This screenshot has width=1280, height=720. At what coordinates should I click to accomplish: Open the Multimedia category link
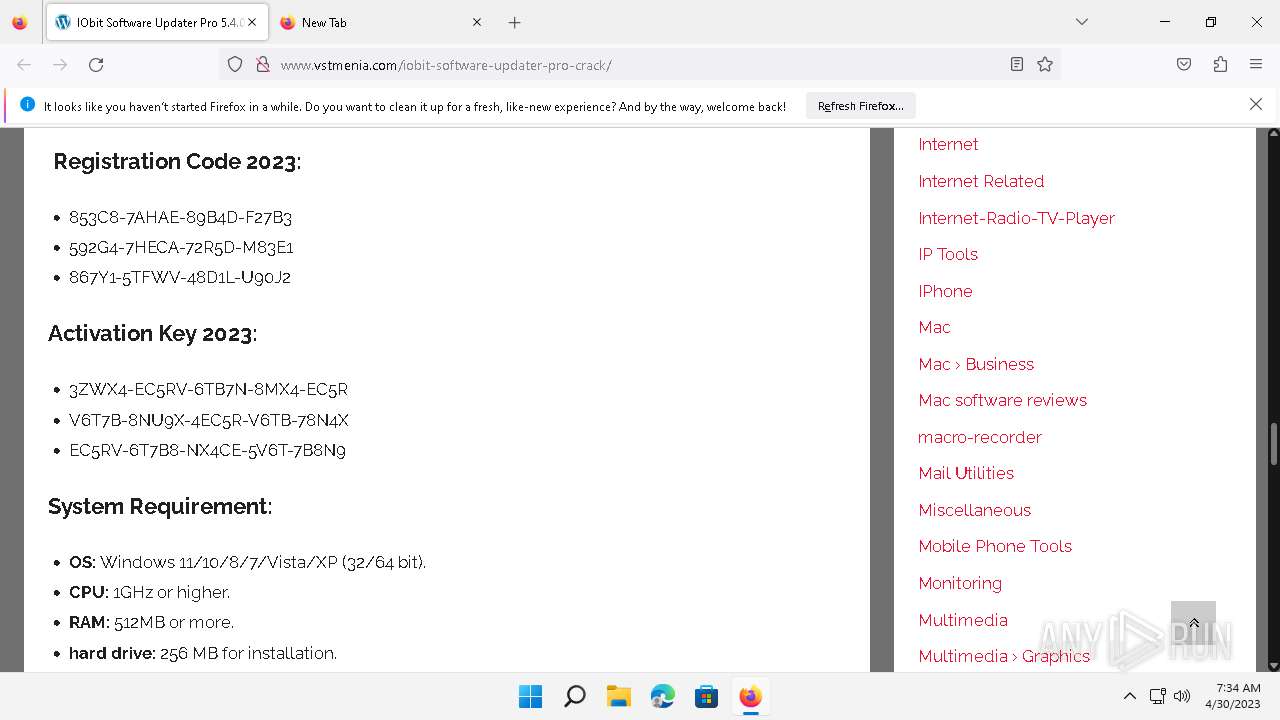point(963,620)
